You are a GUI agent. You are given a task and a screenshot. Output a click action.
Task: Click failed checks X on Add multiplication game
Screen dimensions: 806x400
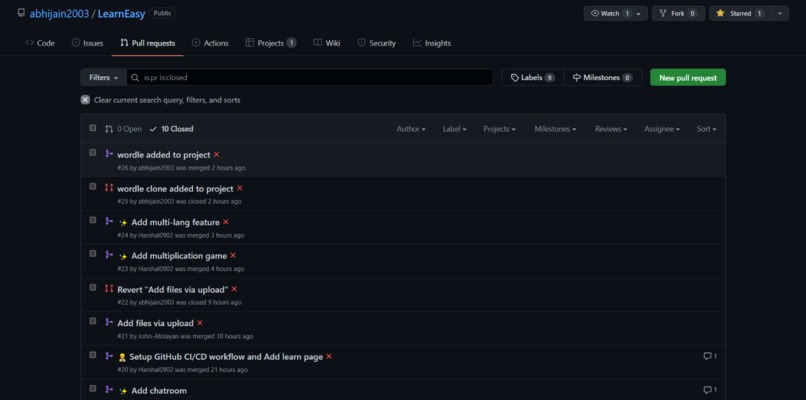pyautogui.click(x=233, y=255)
